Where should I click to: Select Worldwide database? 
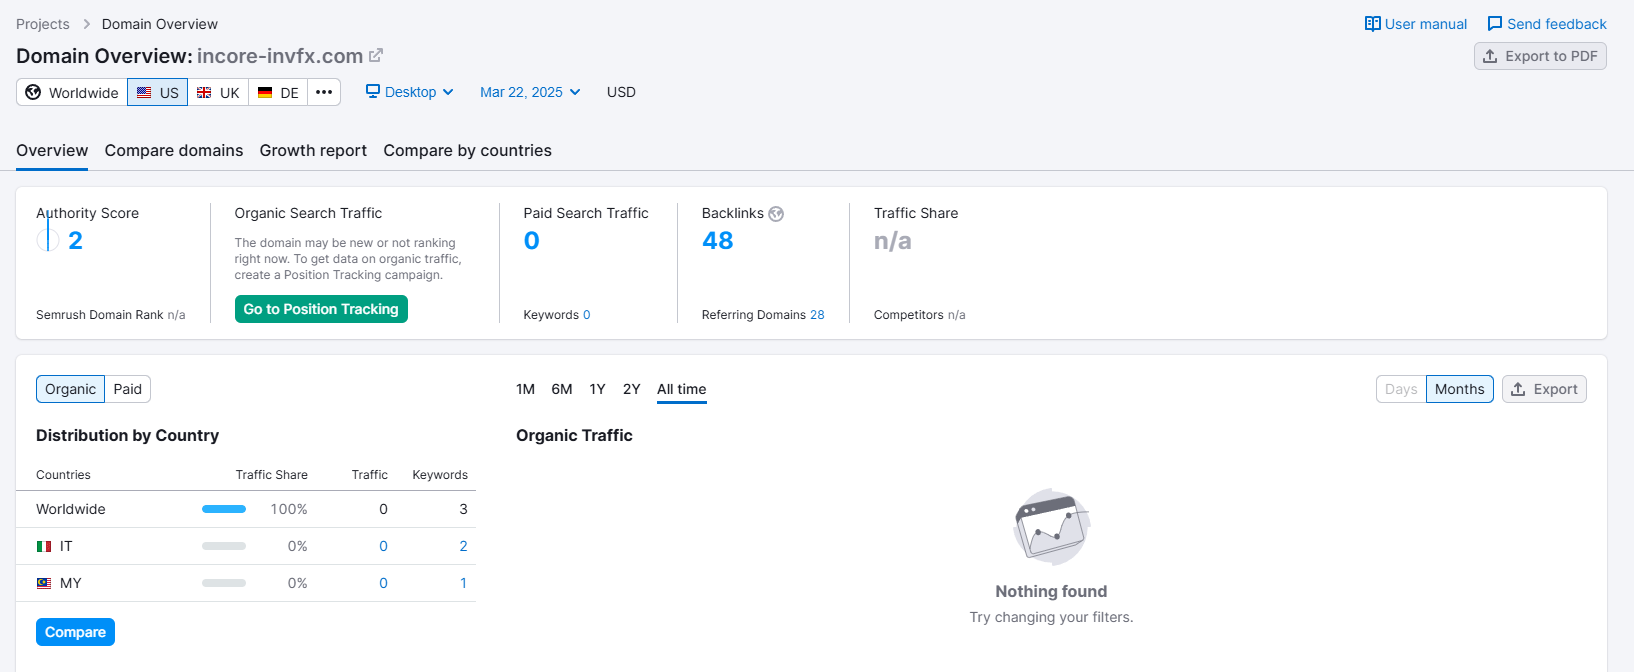click(72, 92)
